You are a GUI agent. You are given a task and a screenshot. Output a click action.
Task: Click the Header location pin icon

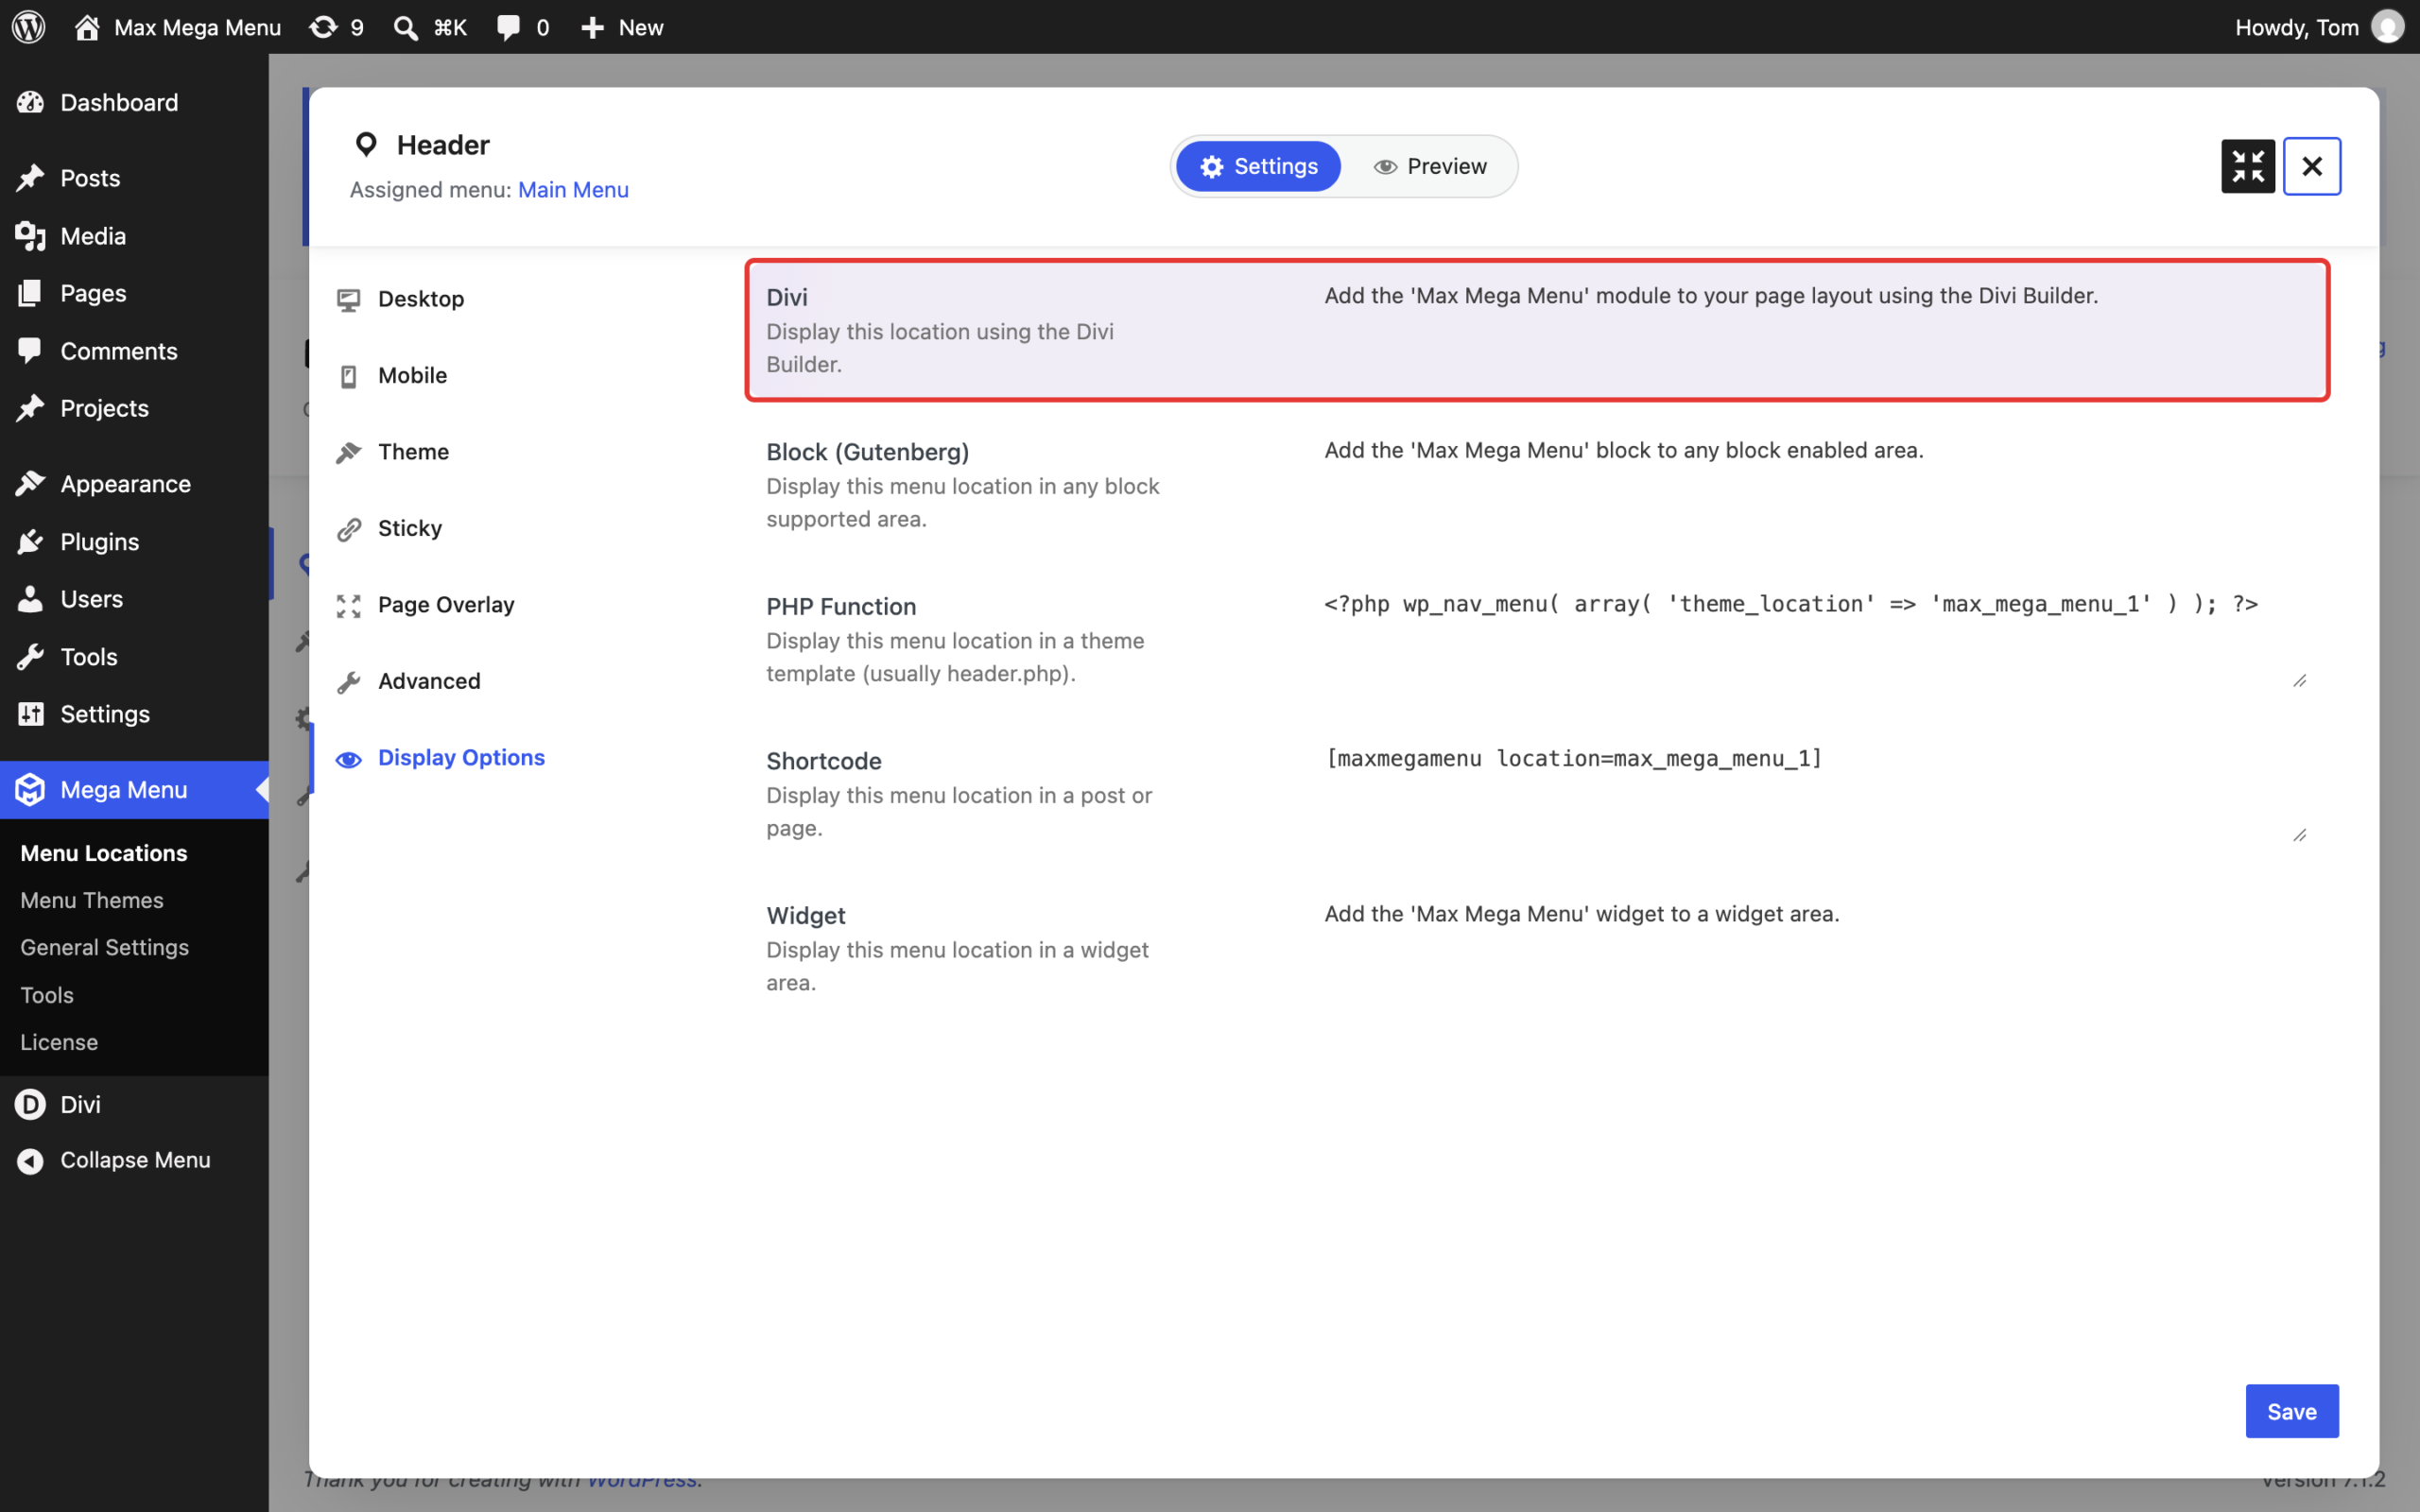(x=366, y=145)
